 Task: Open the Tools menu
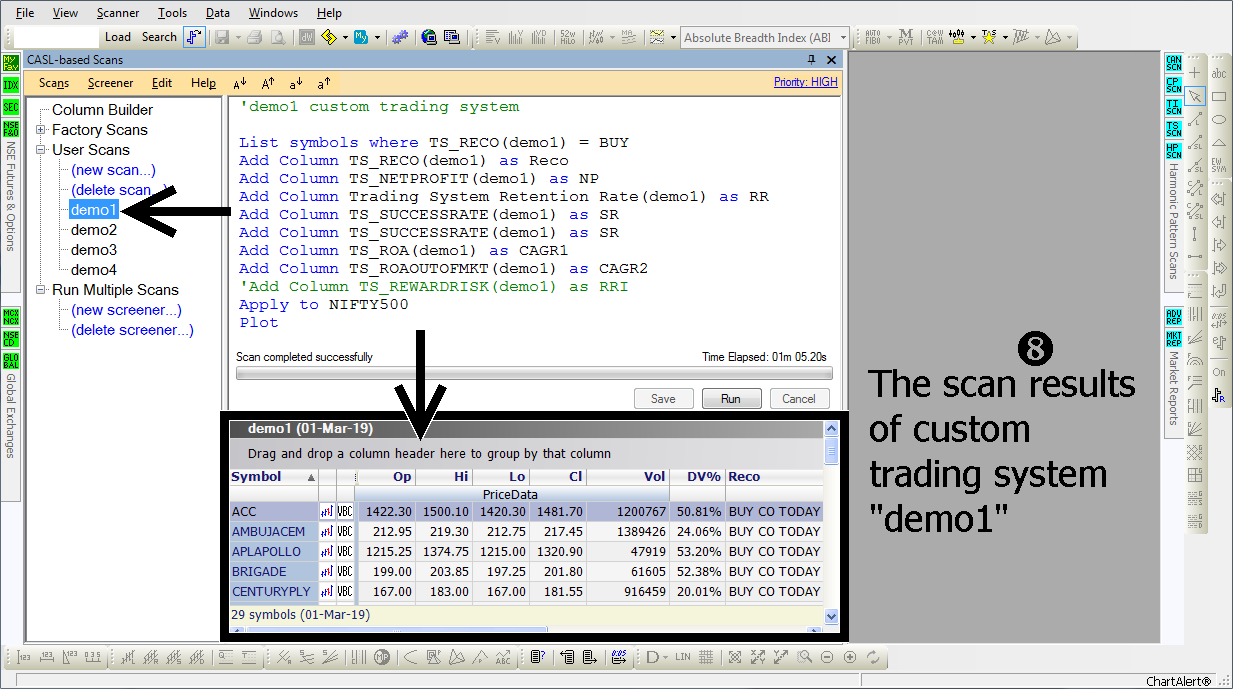click(x=172, y=13)
